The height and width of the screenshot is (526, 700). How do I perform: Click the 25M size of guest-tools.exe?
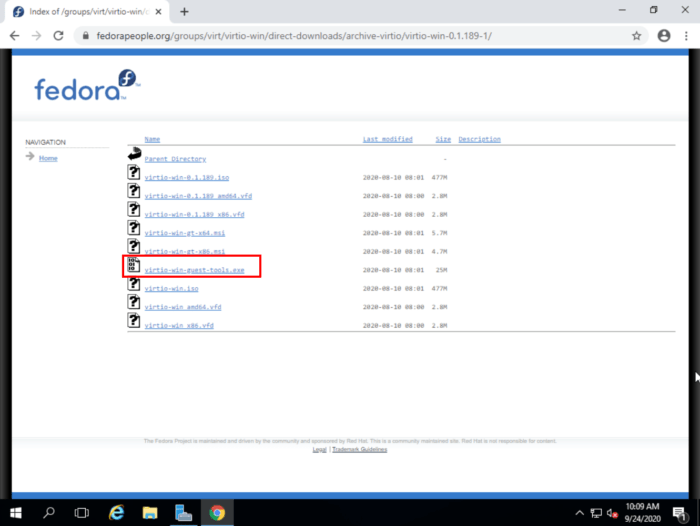click(441, 270)
